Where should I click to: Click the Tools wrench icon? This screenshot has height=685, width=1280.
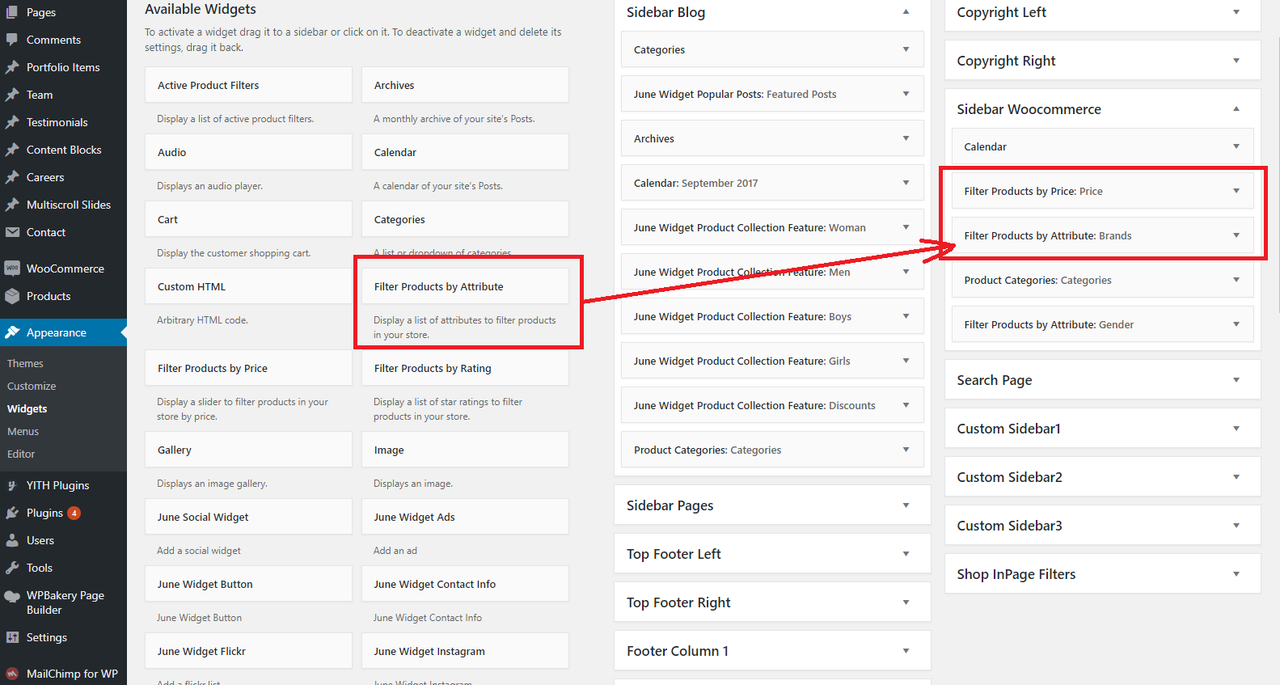click(12, 568)
